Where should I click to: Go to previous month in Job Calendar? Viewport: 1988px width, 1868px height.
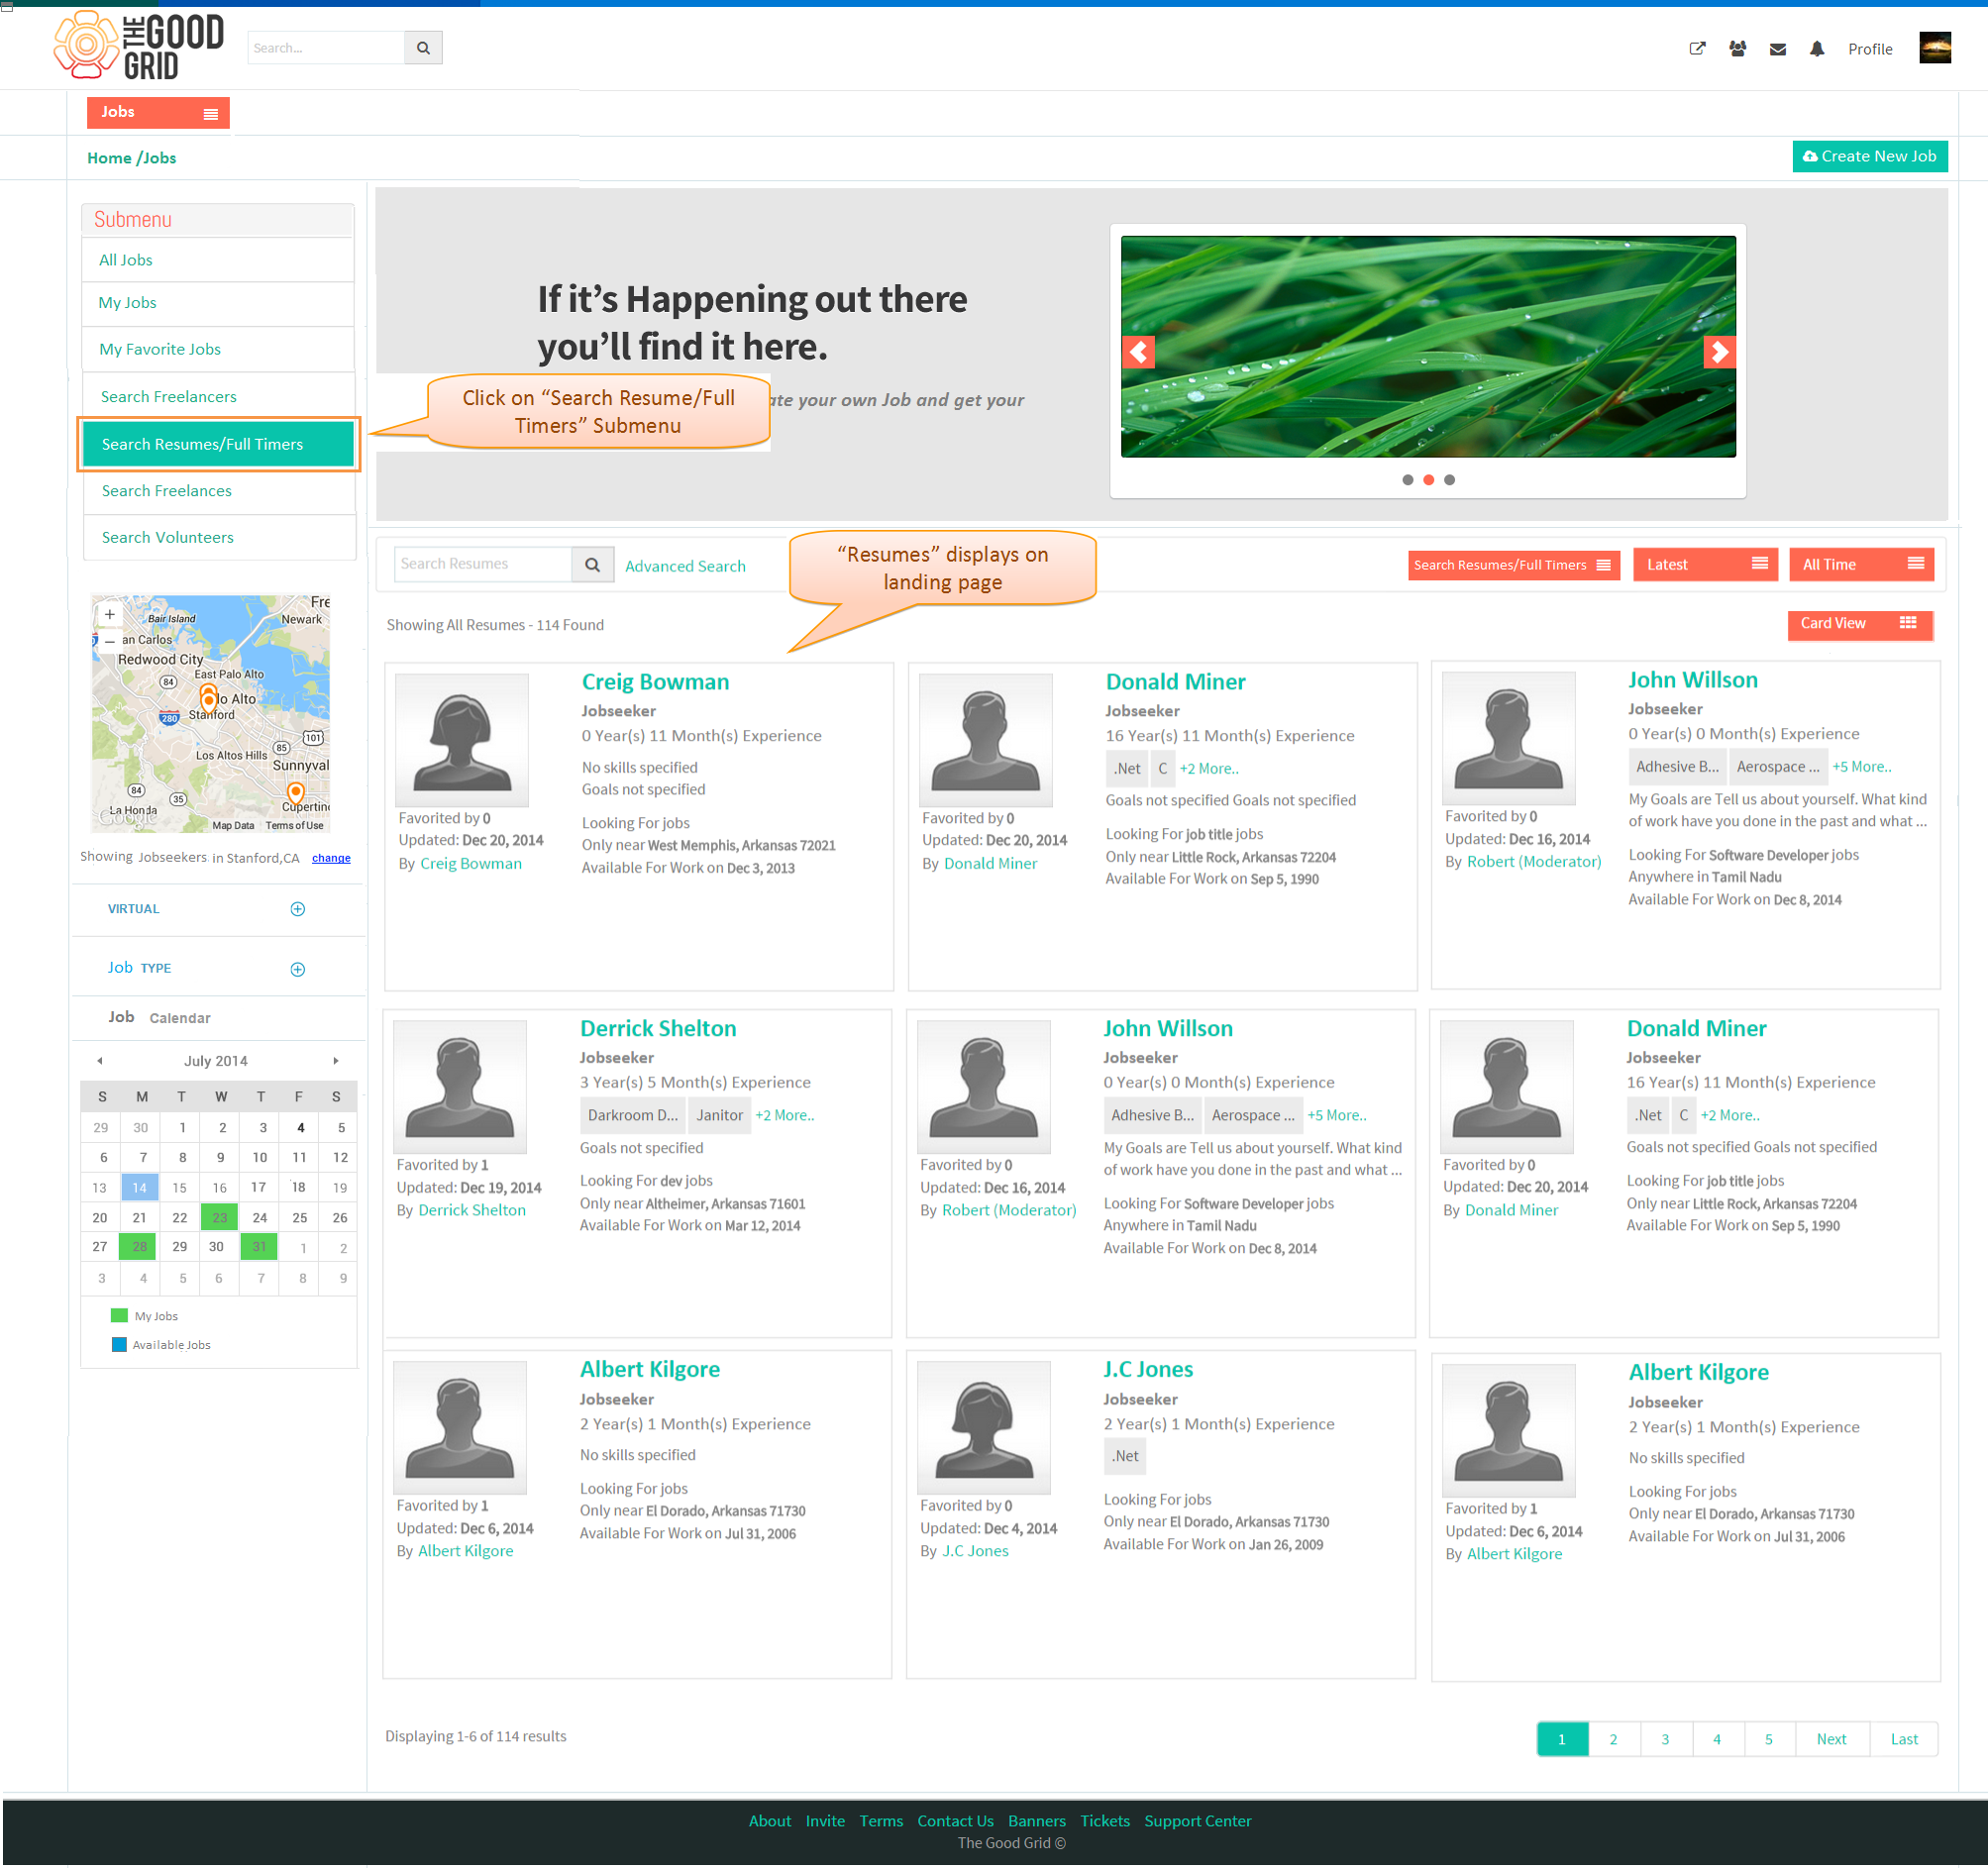[99, 1061]
